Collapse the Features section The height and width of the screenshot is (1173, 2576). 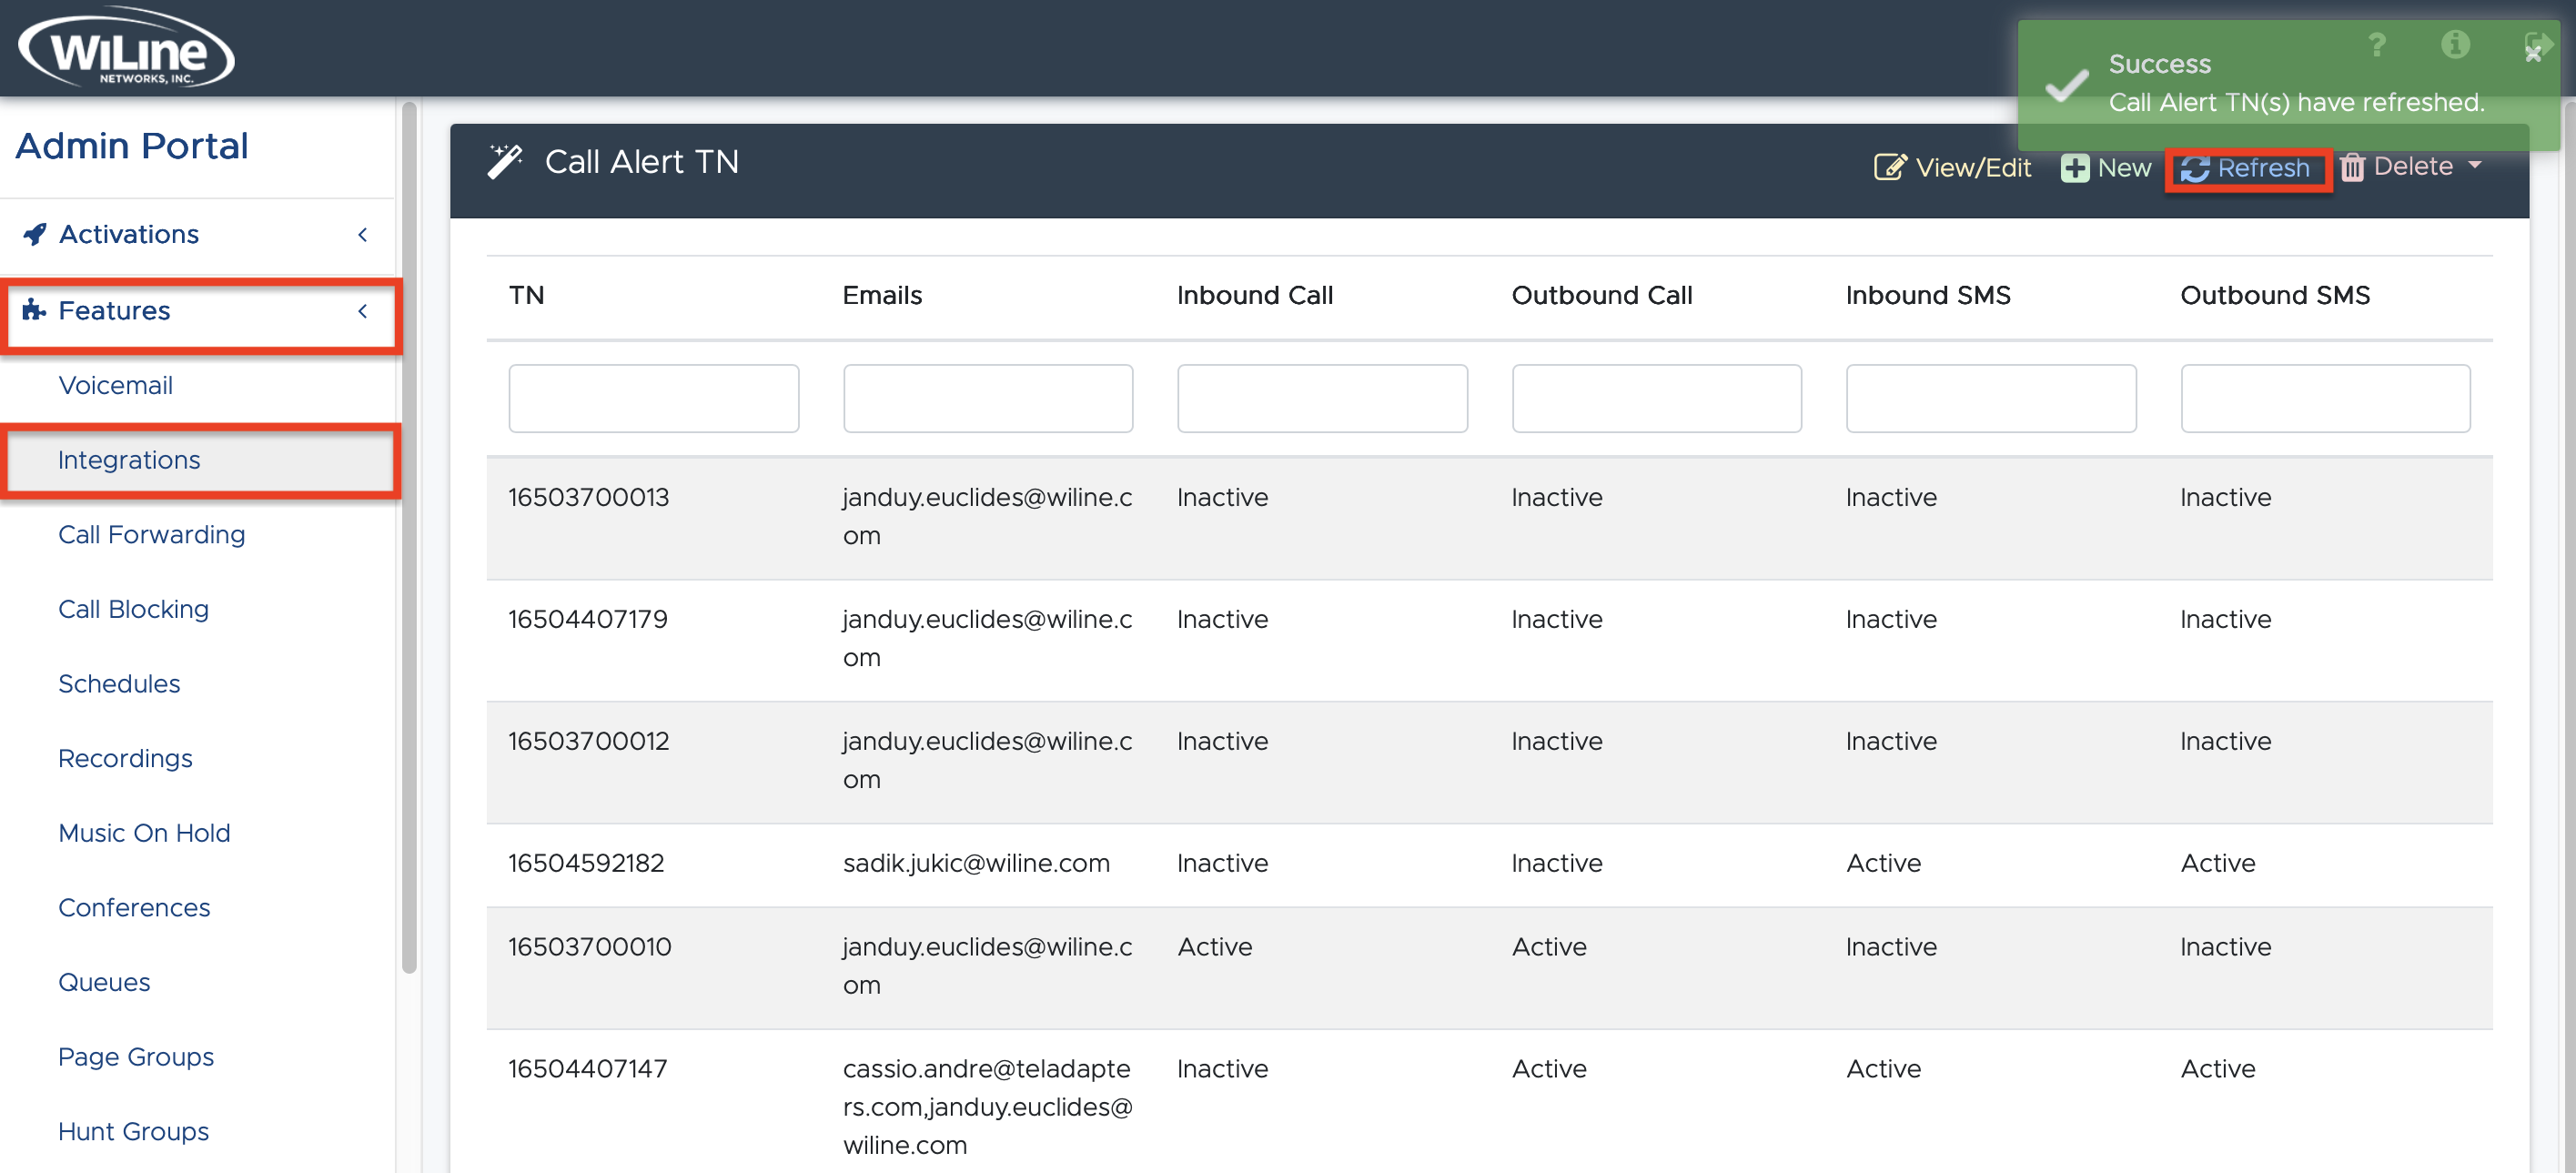362,311
